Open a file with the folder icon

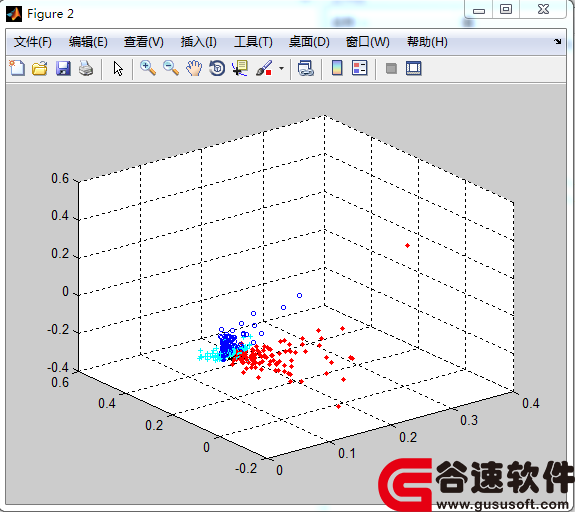40,68
